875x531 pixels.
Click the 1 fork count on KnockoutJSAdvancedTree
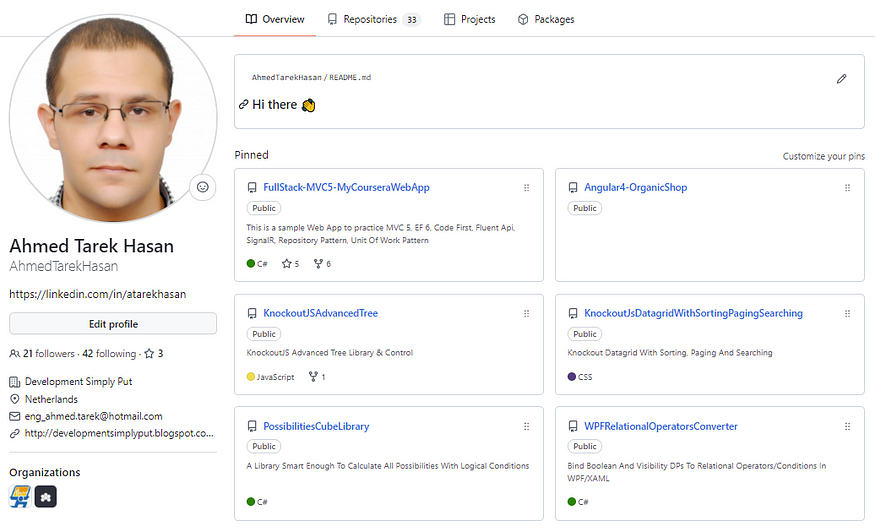click(x=317, y=377)
